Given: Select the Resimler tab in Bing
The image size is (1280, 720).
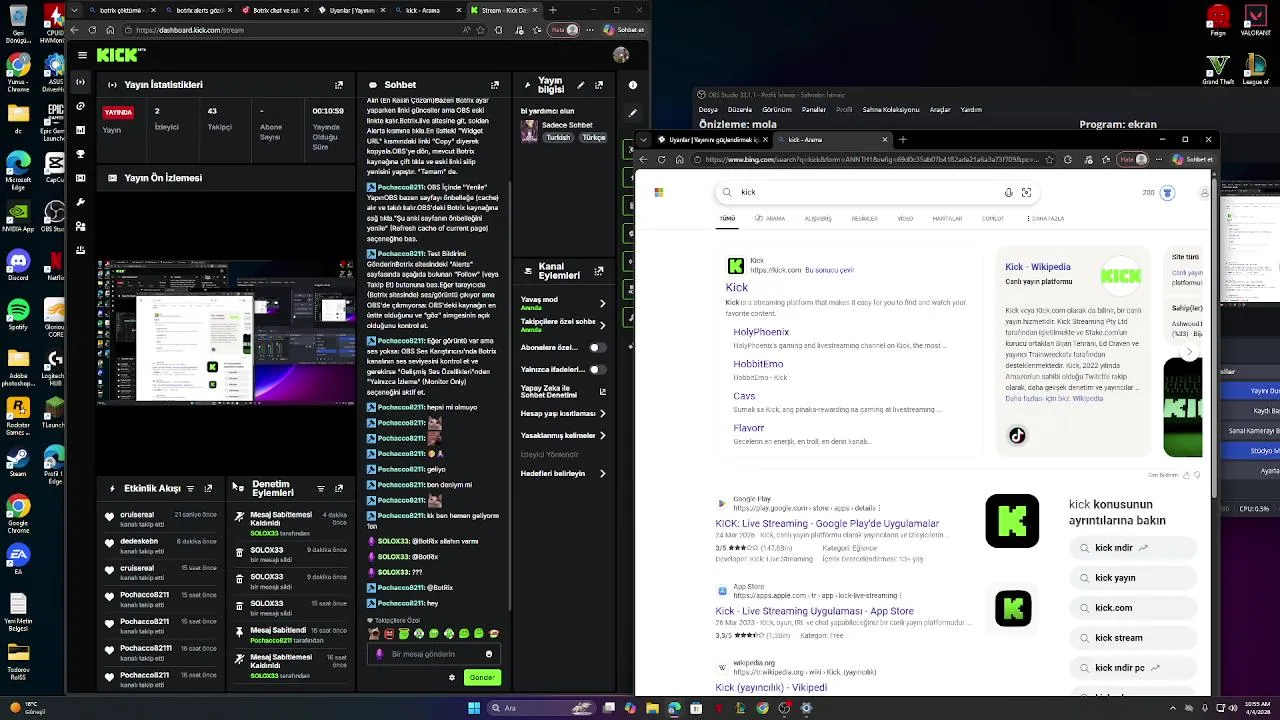Looking at the screenshot, I should point(865,218).
